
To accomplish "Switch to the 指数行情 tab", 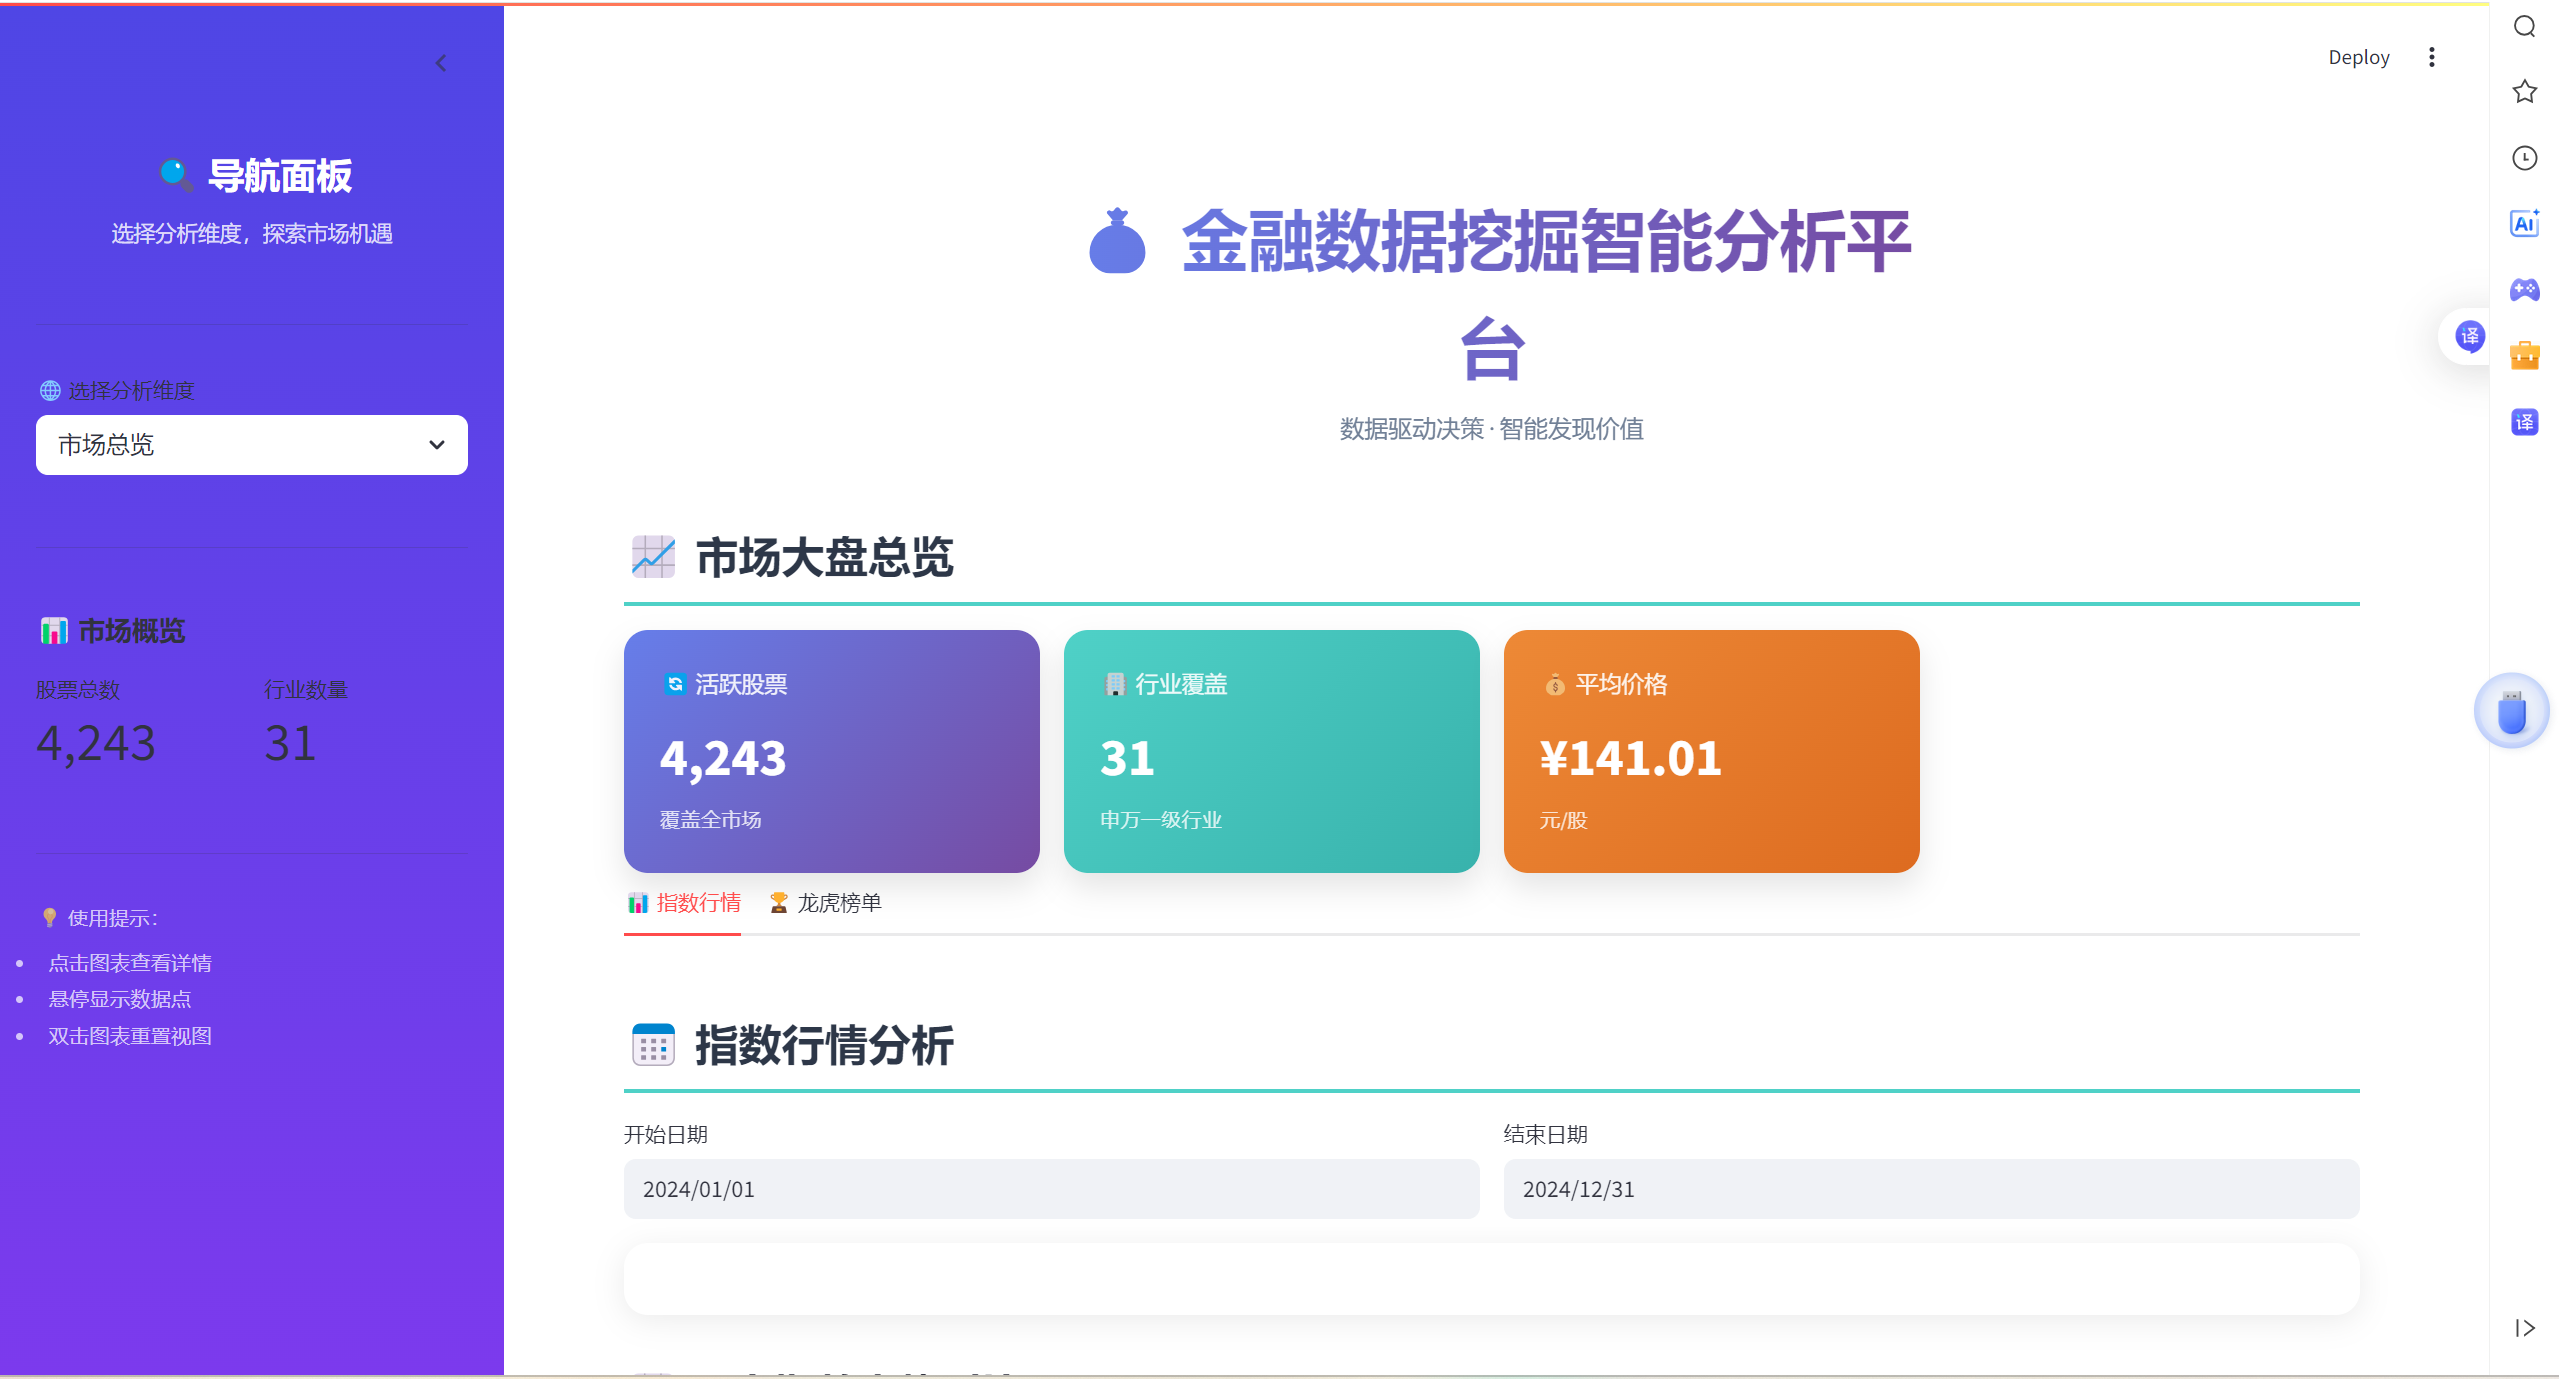I will coord(684,902).
